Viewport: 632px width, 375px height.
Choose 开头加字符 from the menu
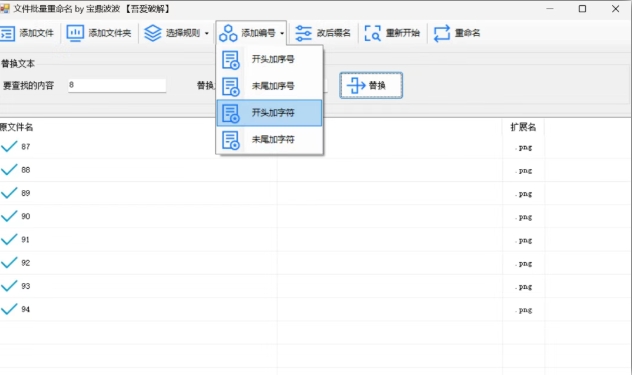[x=269, y=113]
